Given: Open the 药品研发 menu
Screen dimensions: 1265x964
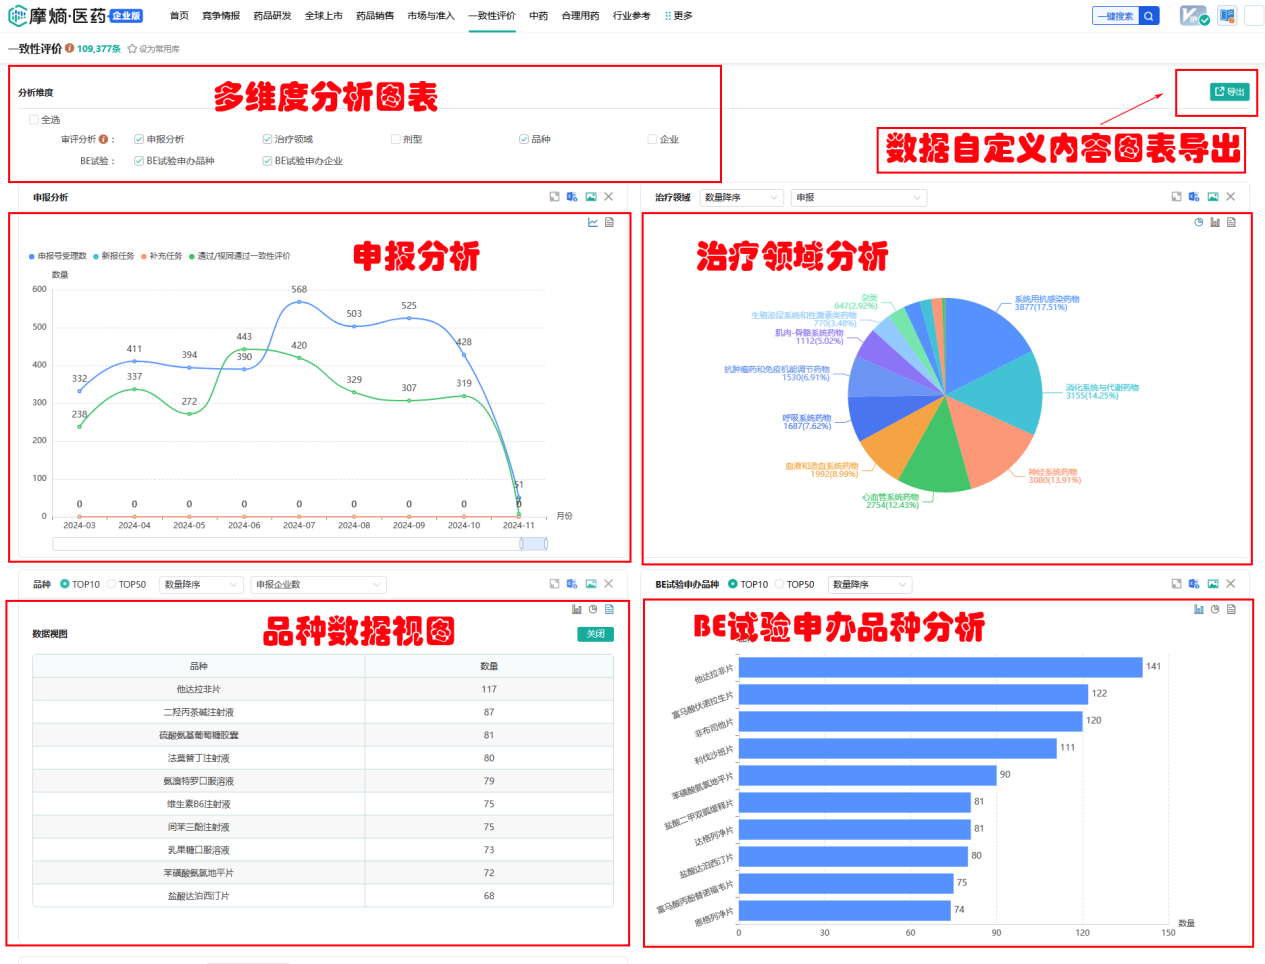Looking at the screenshot, I should coord(272,16).
